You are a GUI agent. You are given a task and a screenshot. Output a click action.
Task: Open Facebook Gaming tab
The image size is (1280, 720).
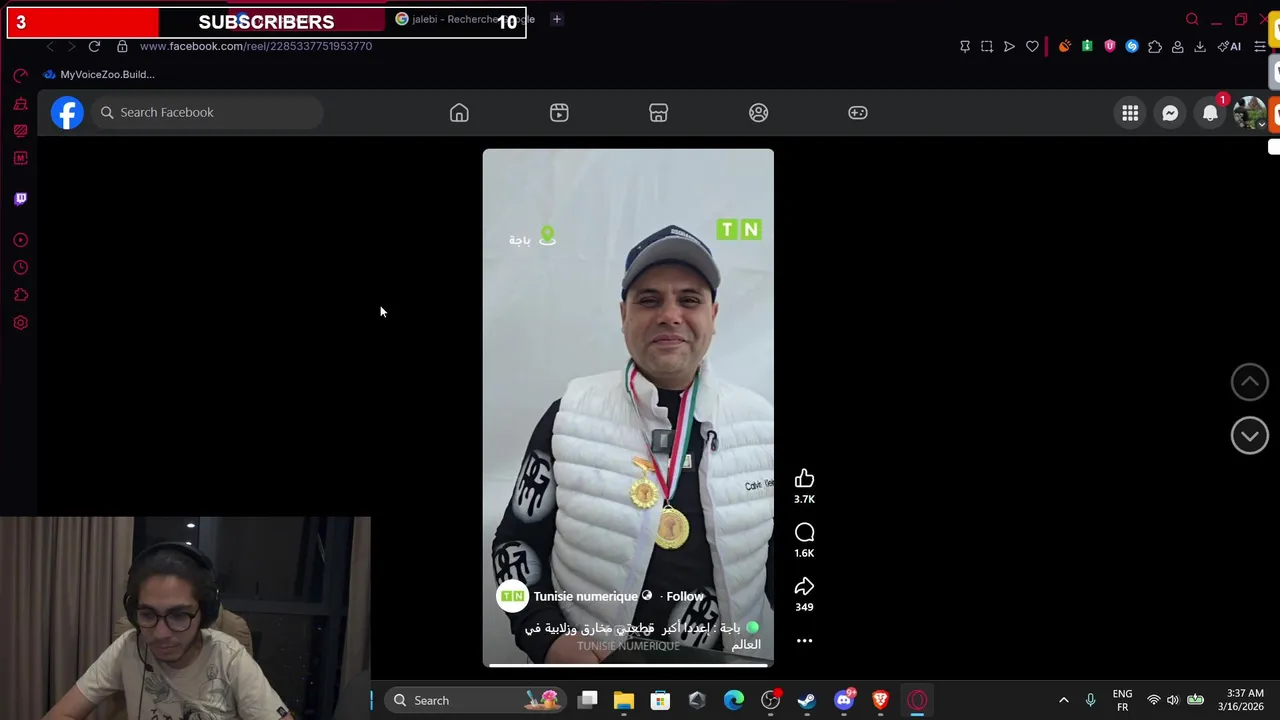click(x=858, y=113)
